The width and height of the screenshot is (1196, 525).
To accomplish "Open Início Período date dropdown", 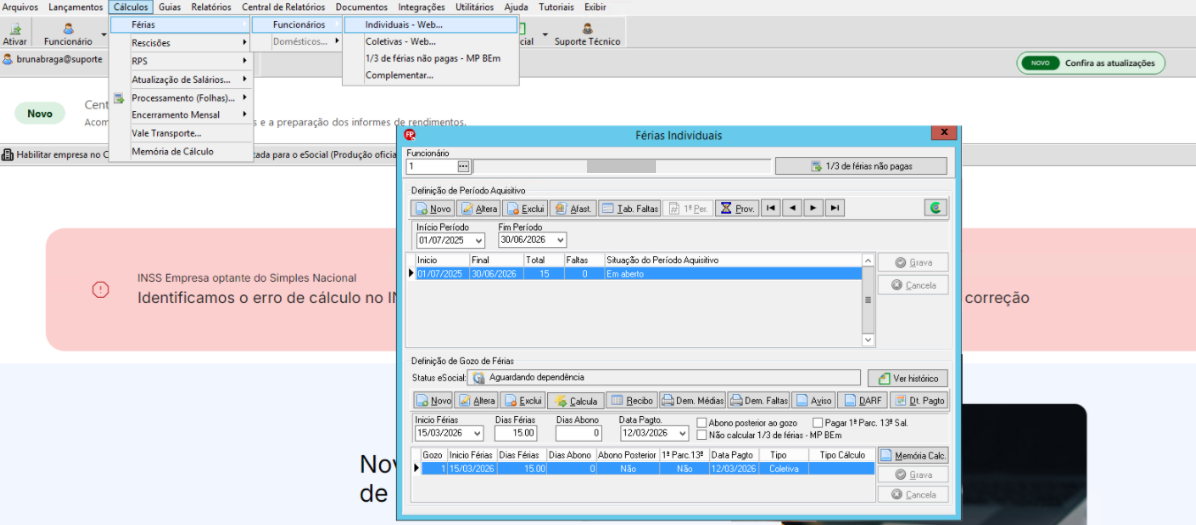I will [x=479, y=240].
